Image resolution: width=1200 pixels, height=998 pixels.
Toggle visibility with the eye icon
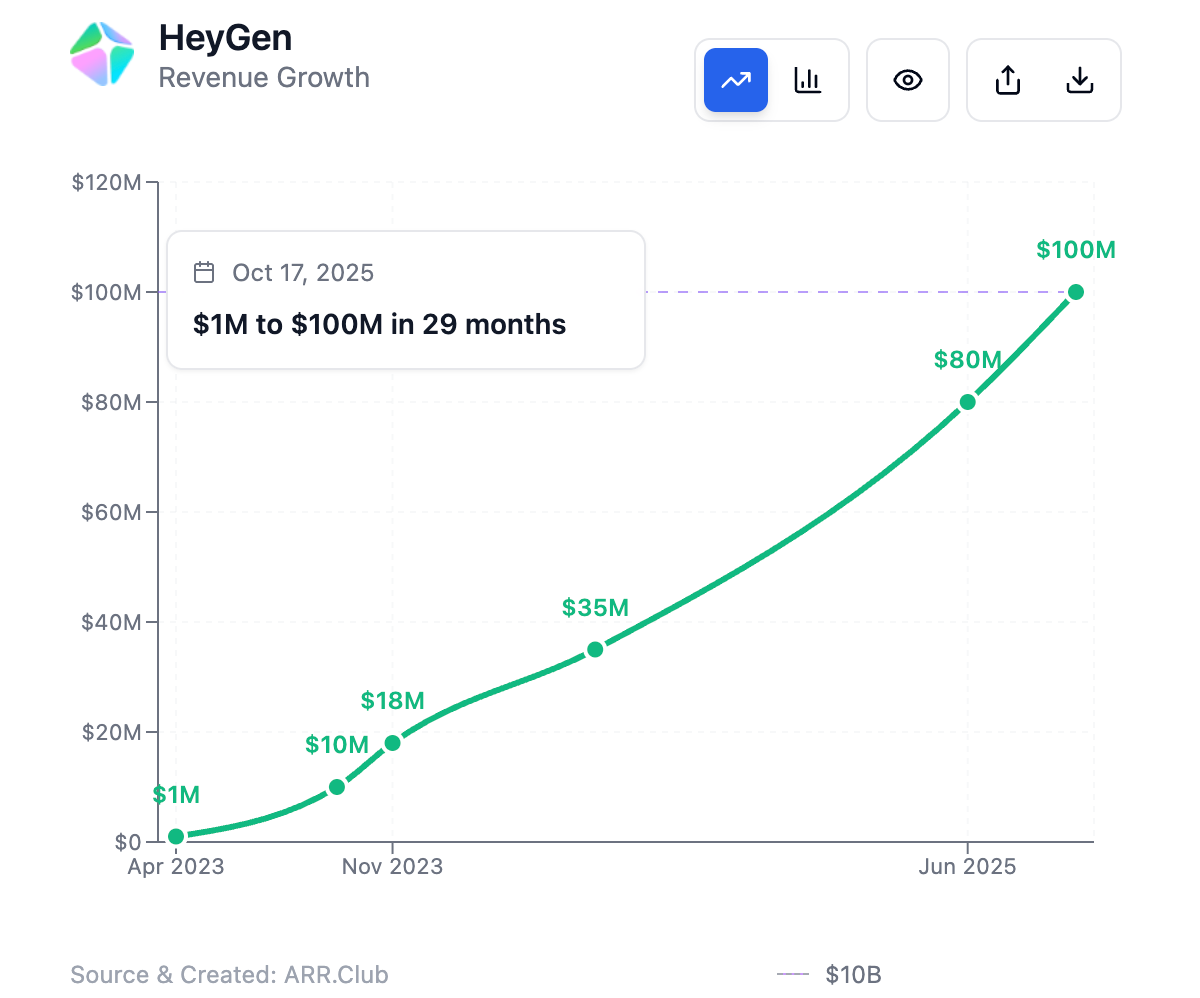pyautogui.click(x=908, y=80)
